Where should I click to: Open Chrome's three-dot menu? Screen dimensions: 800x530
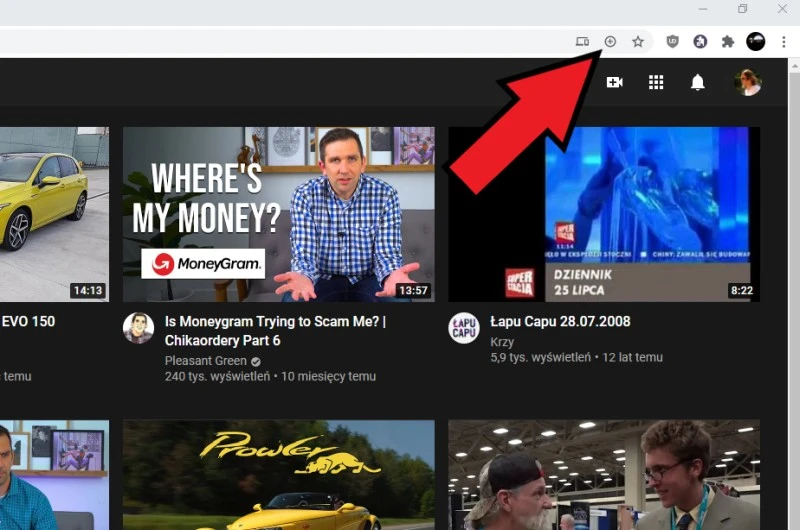pyautogui.click(x=784, y=41)
